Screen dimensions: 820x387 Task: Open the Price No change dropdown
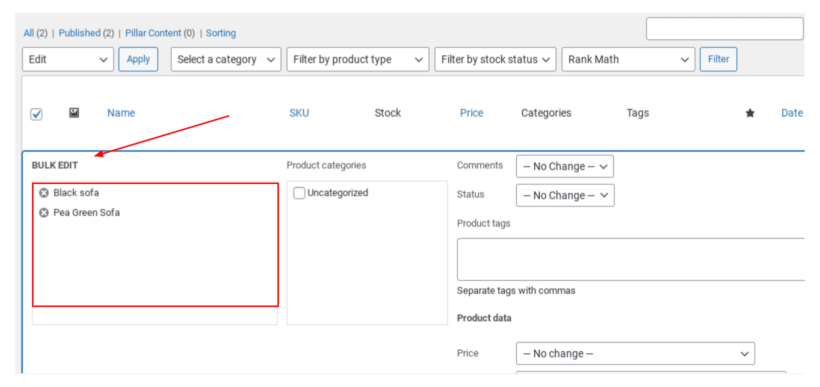(x=635, y=354)
